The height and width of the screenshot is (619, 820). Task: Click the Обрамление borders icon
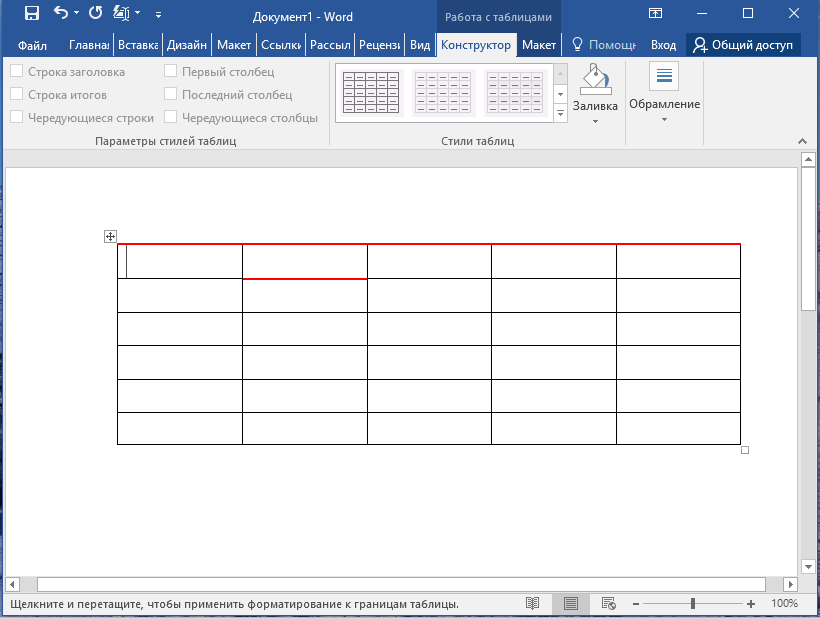[664, 77]
